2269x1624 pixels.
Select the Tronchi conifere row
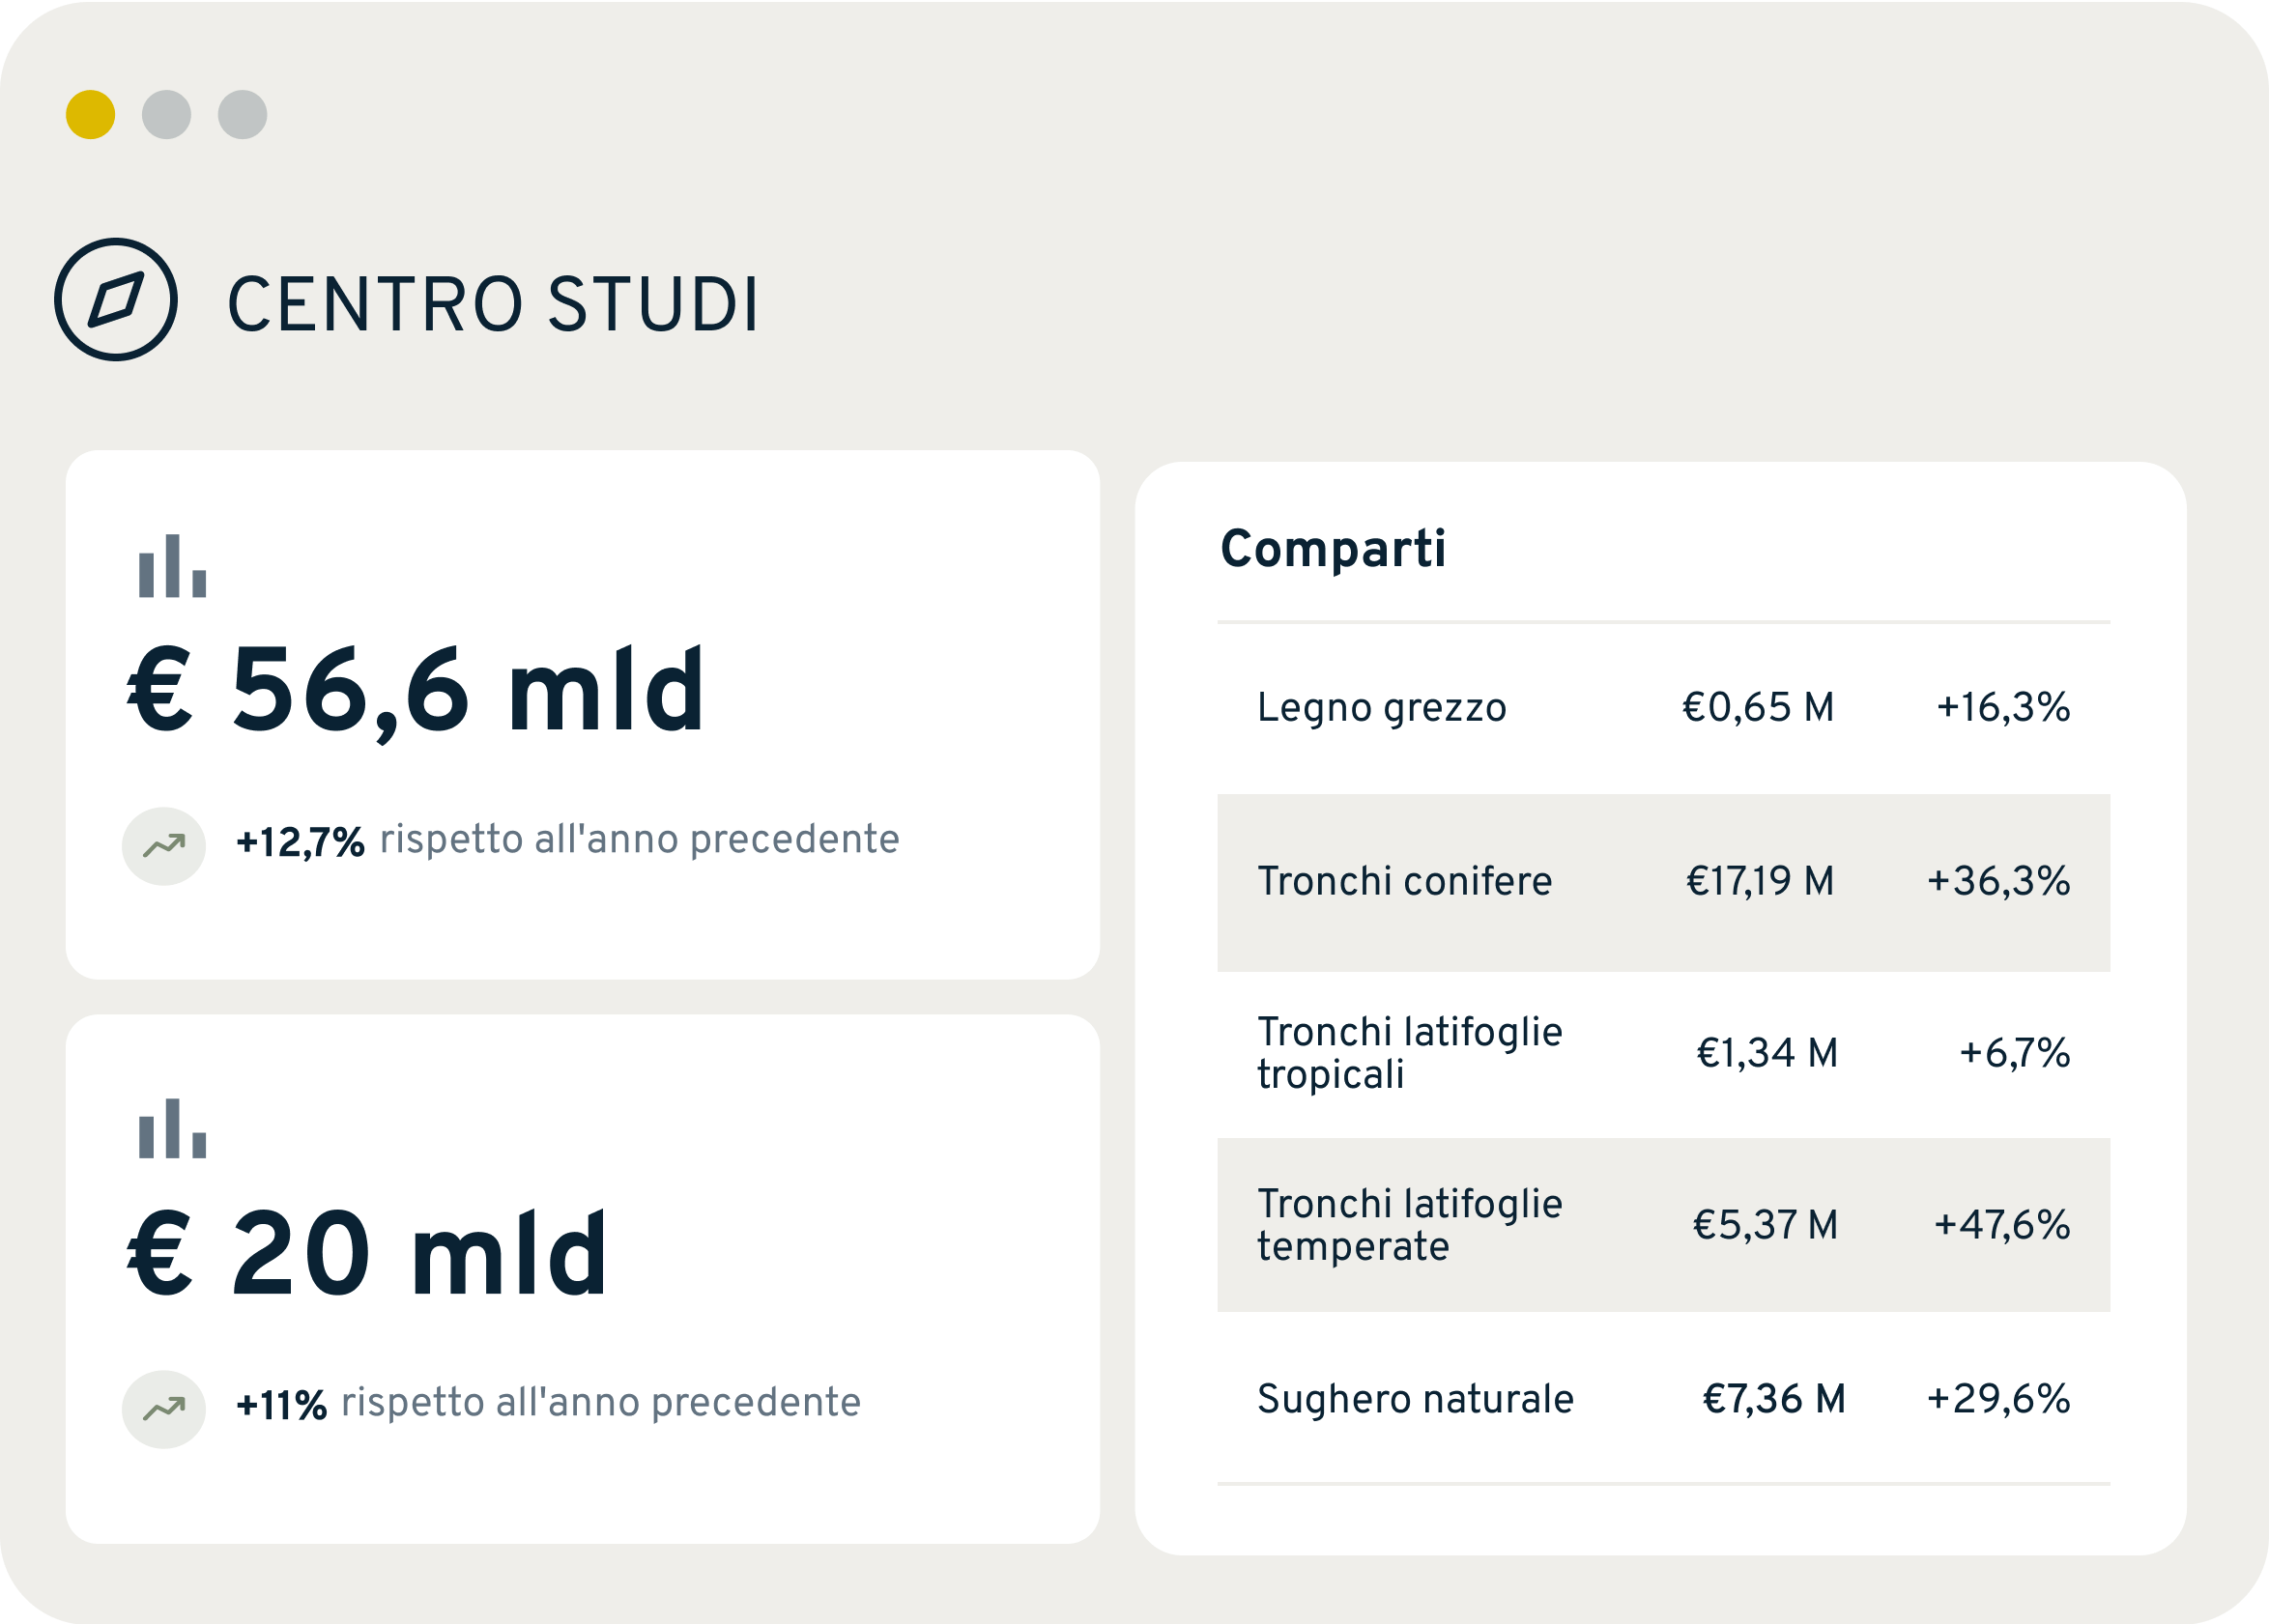pyautogui.click(x=1664, y=883)
